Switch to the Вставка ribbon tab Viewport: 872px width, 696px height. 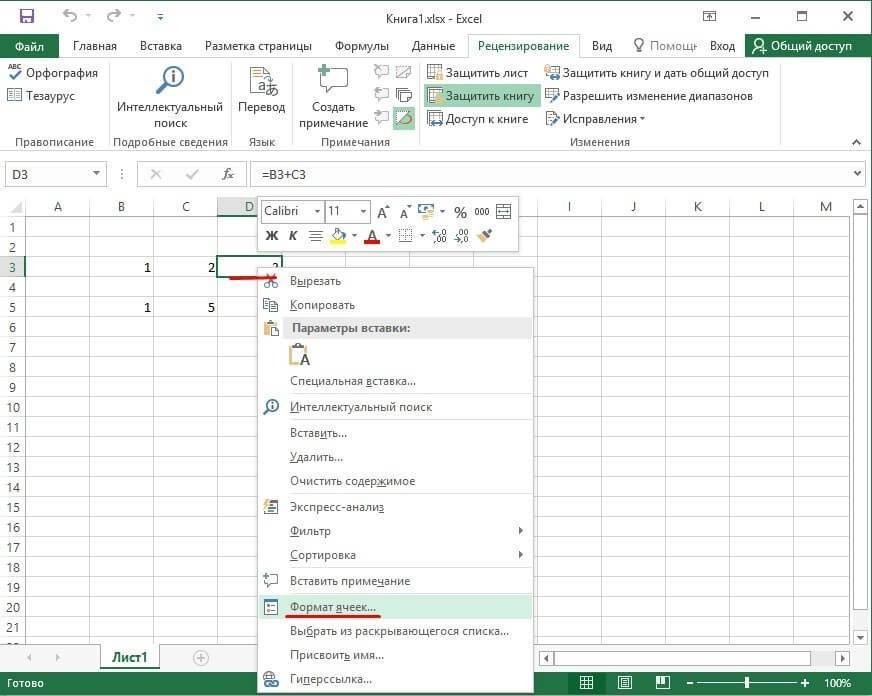(160, 45)
